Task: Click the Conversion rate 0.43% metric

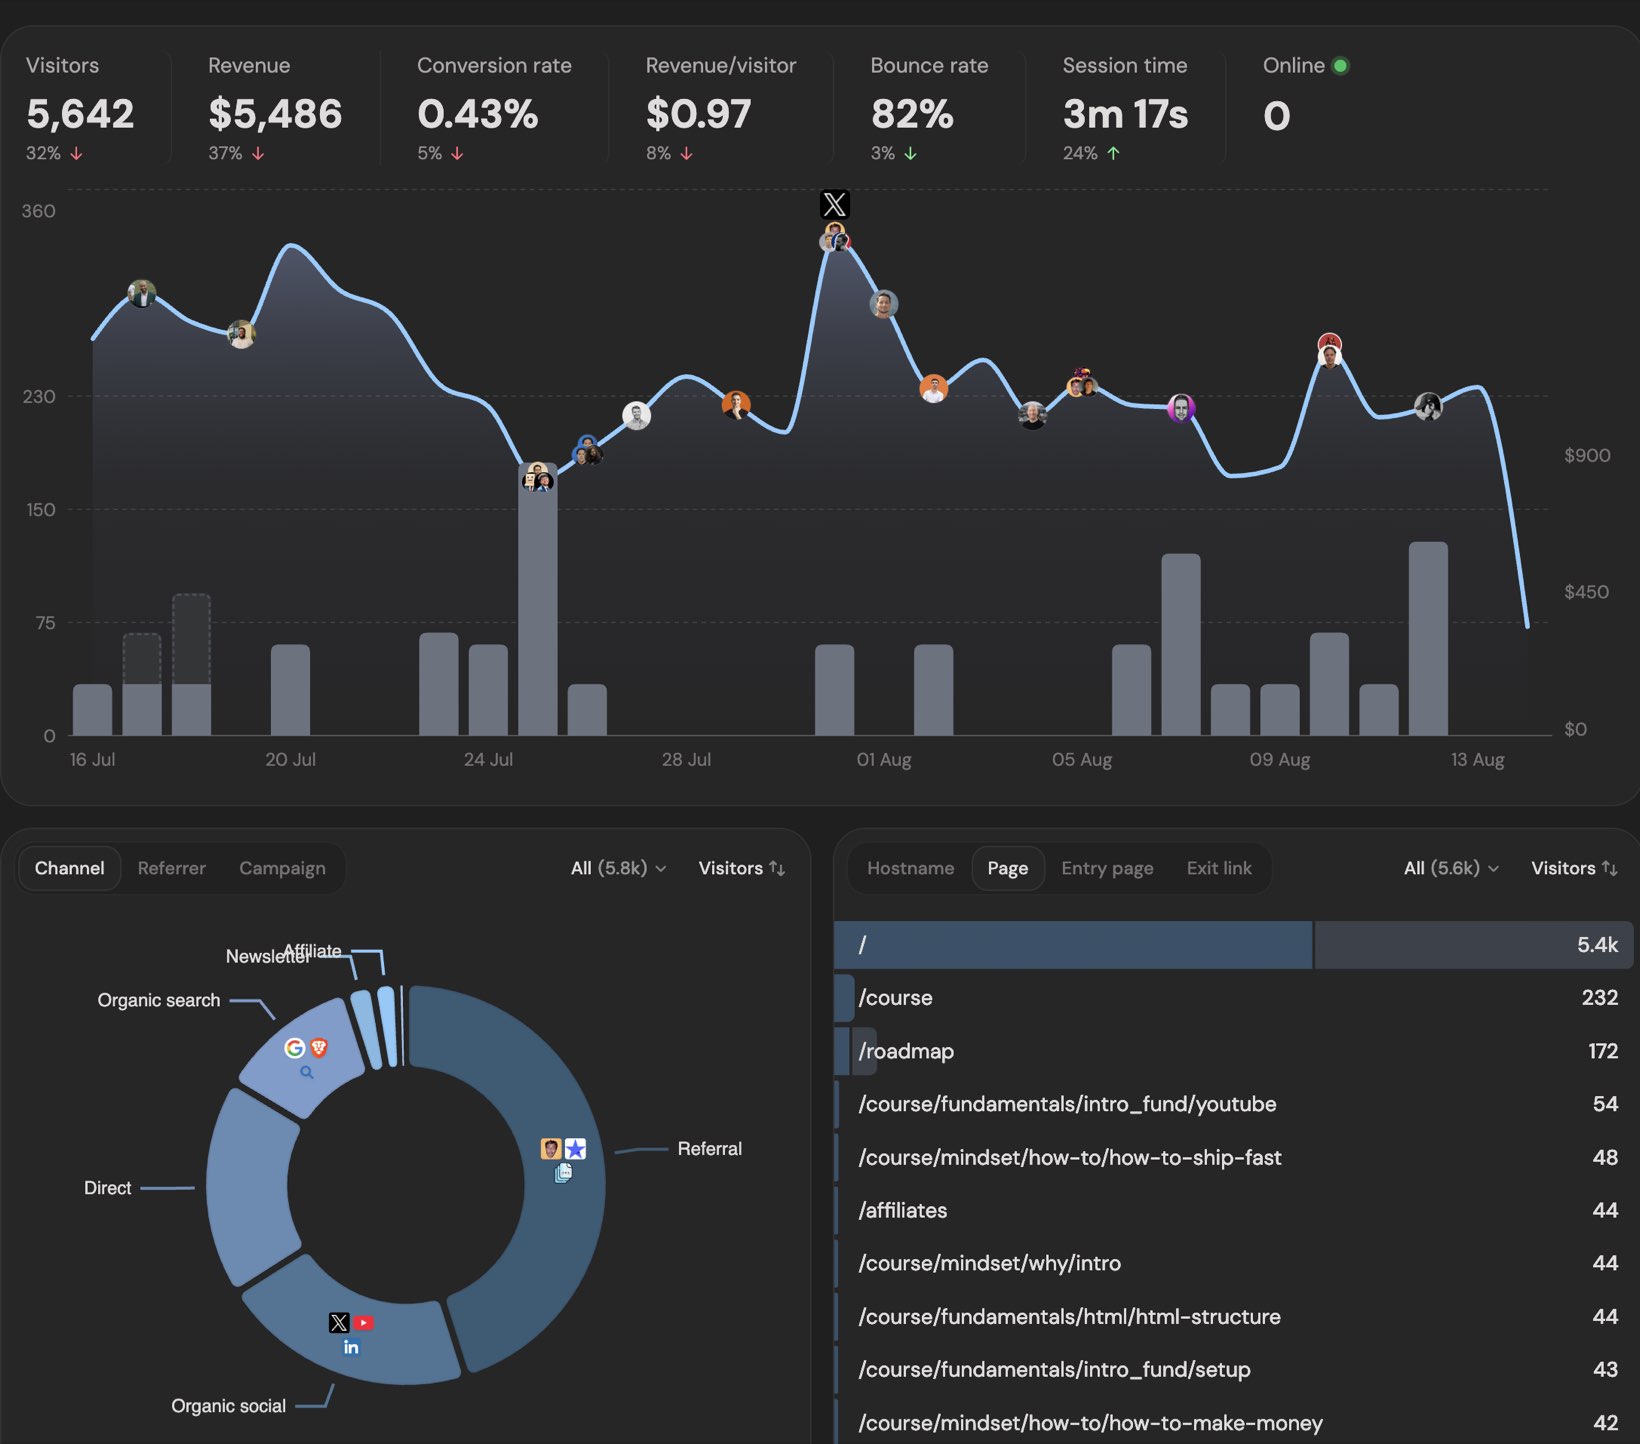Action: pos(494,109)
